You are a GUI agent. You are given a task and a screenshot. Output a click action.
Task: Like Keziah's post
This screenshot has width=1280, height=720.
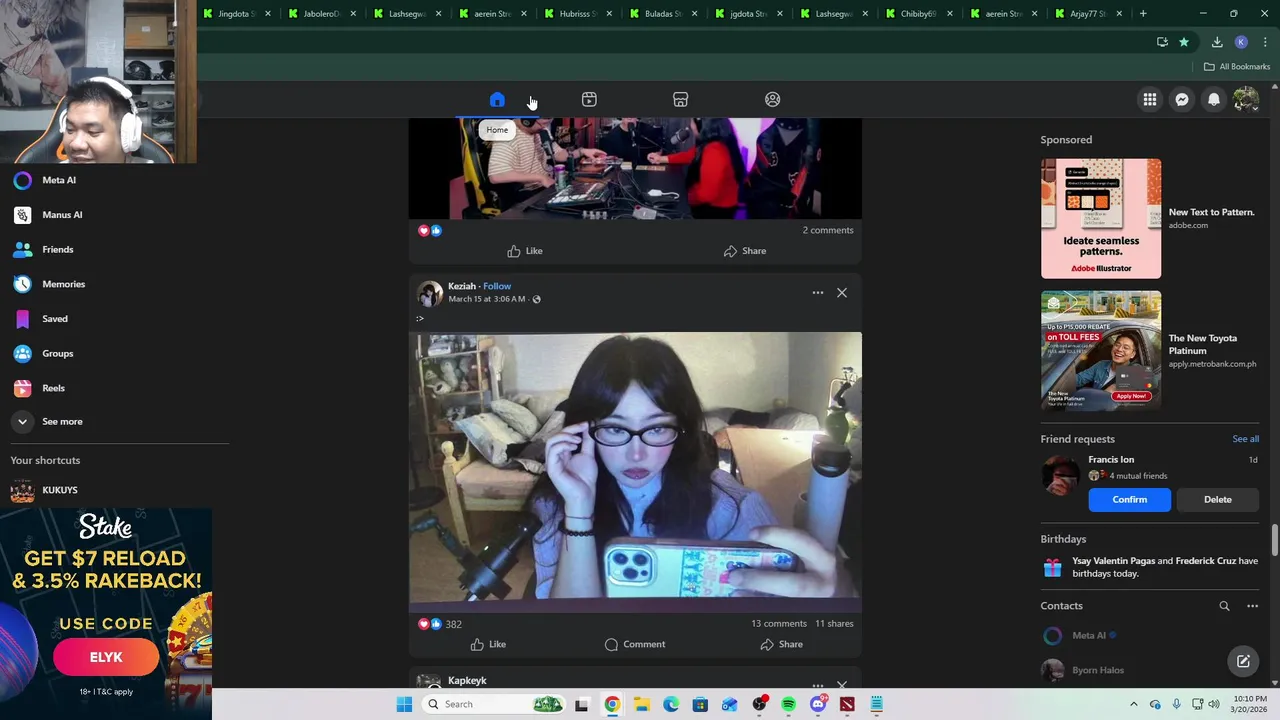488,644
